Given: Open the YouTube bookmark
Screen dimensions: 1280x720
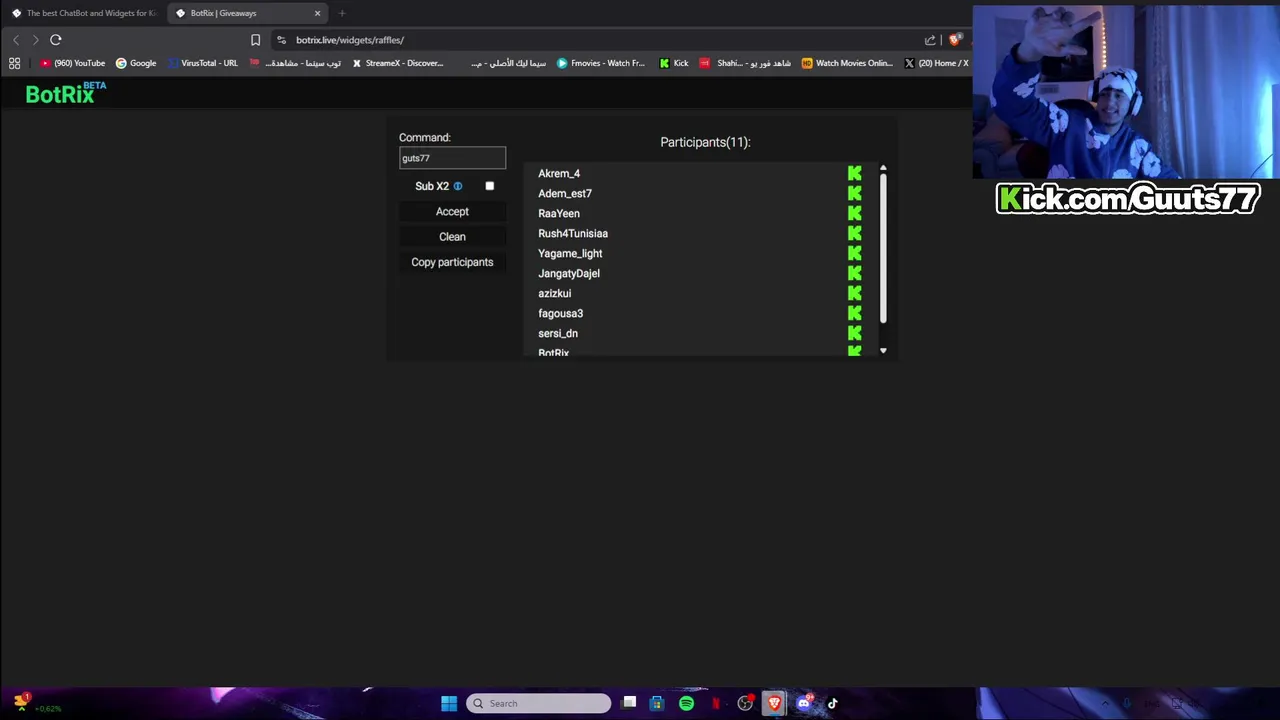Looking at the screenshot, I should pos(73,63).
